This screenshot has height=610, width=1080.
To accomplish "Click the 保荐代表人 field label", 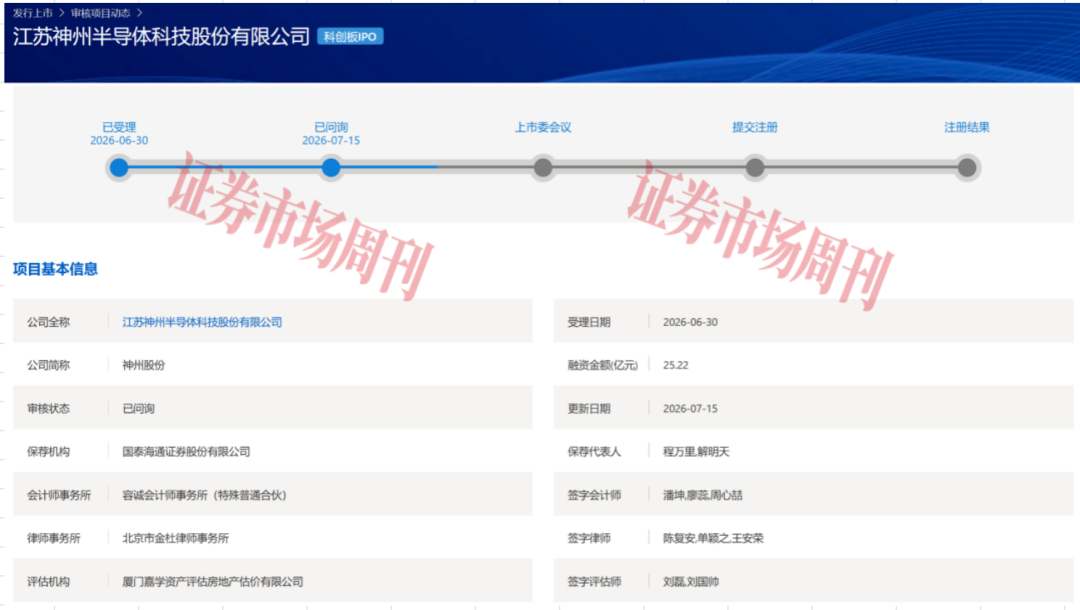I will (594, 452).
